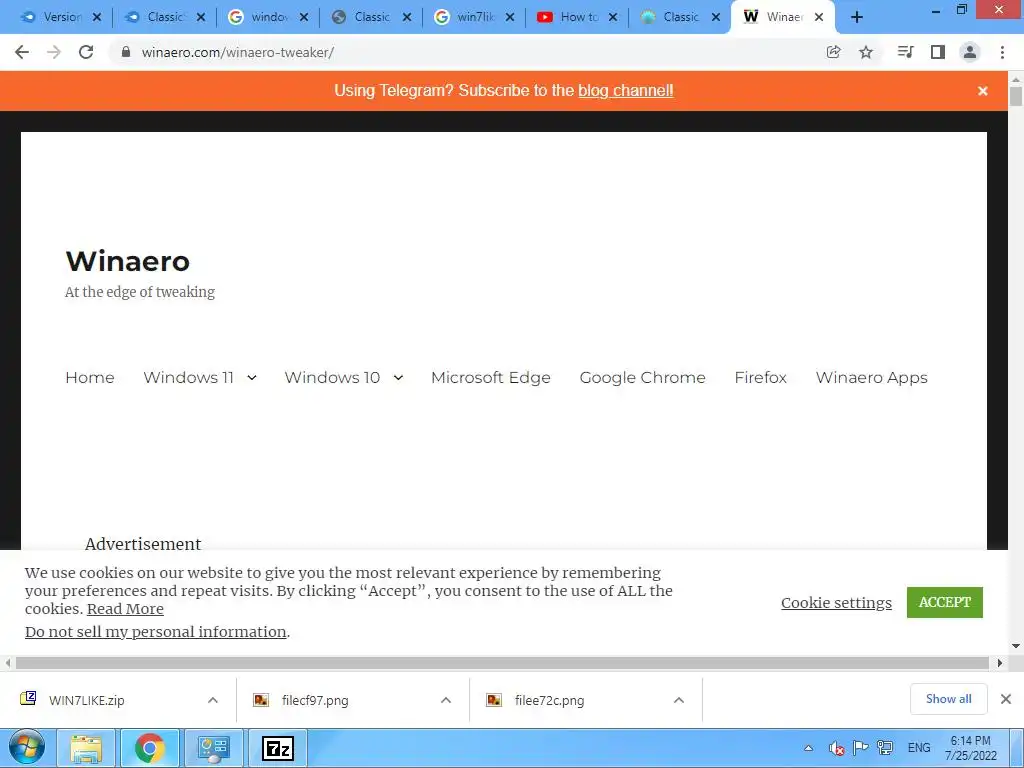Switch to the 'windo' Google tab
This screenshot has width=1024, height=768.
267,18
